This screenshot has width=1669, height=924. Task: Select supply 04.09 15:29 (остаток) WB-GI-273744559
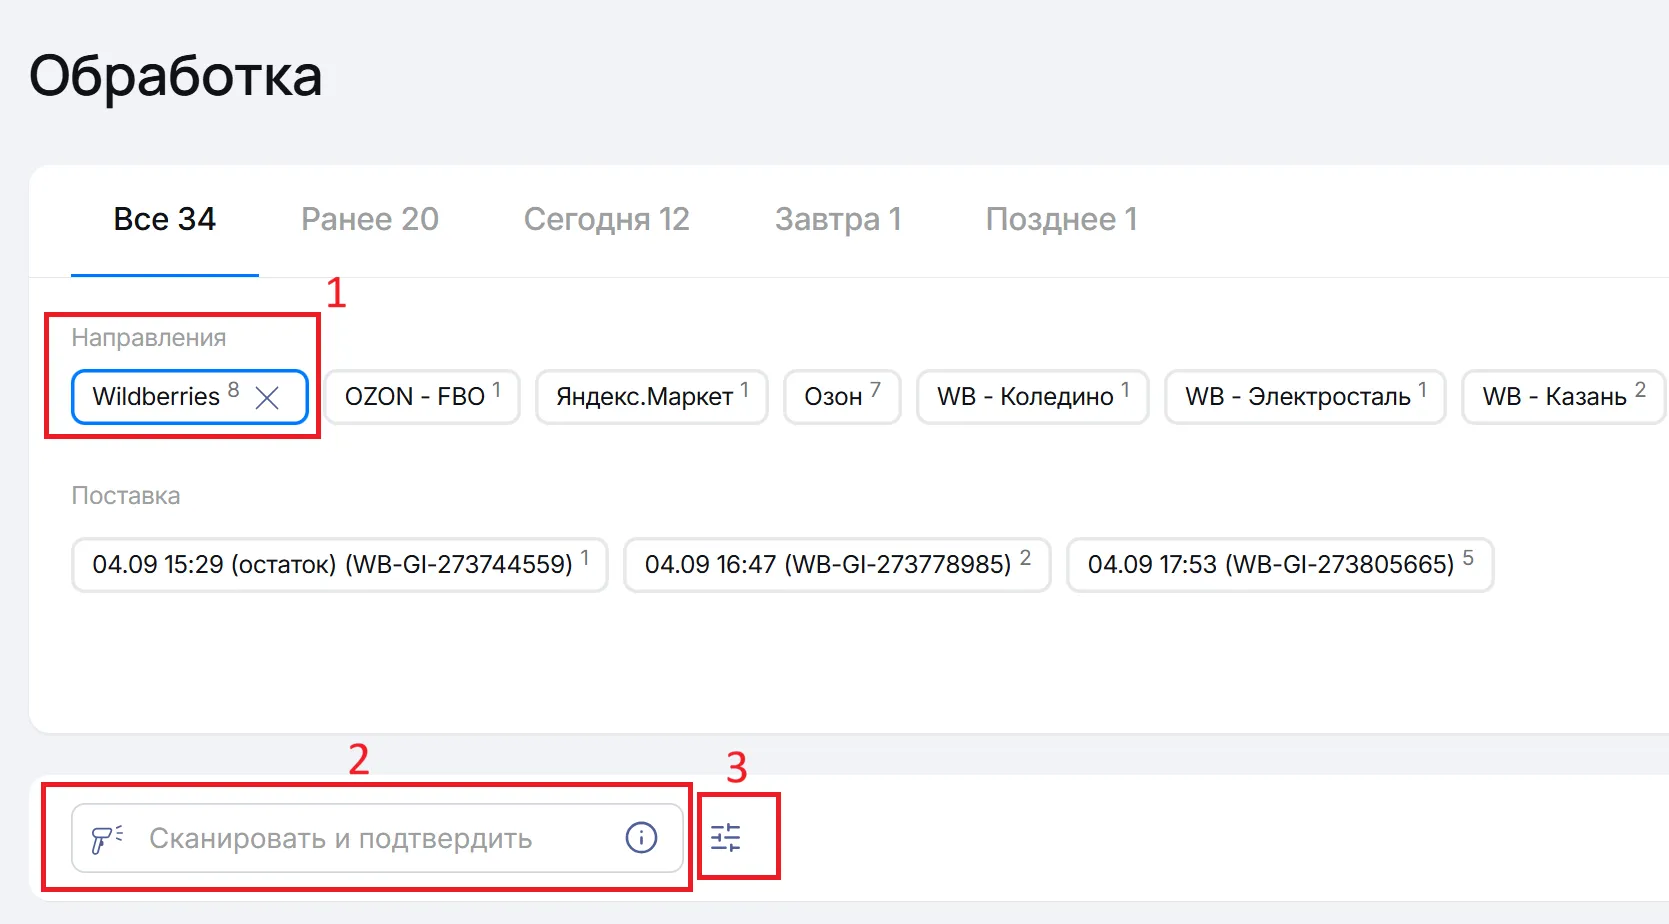pyautogui.click(x=340, y=565)
